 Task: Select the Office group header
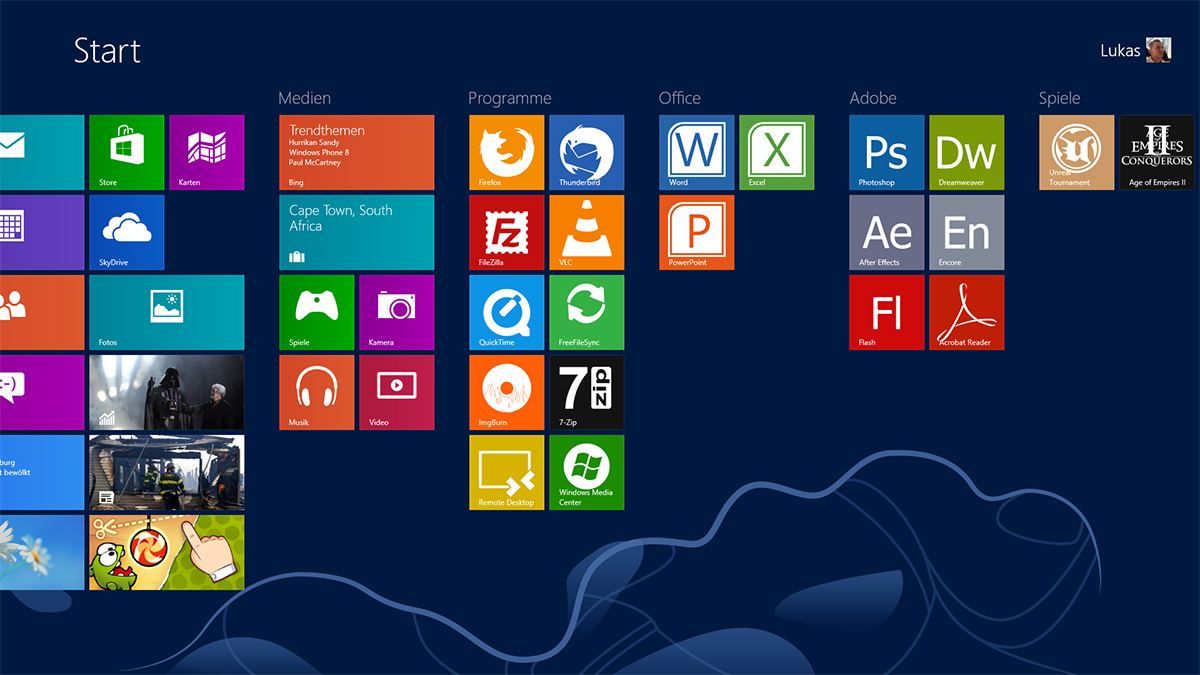coord(679,98)
